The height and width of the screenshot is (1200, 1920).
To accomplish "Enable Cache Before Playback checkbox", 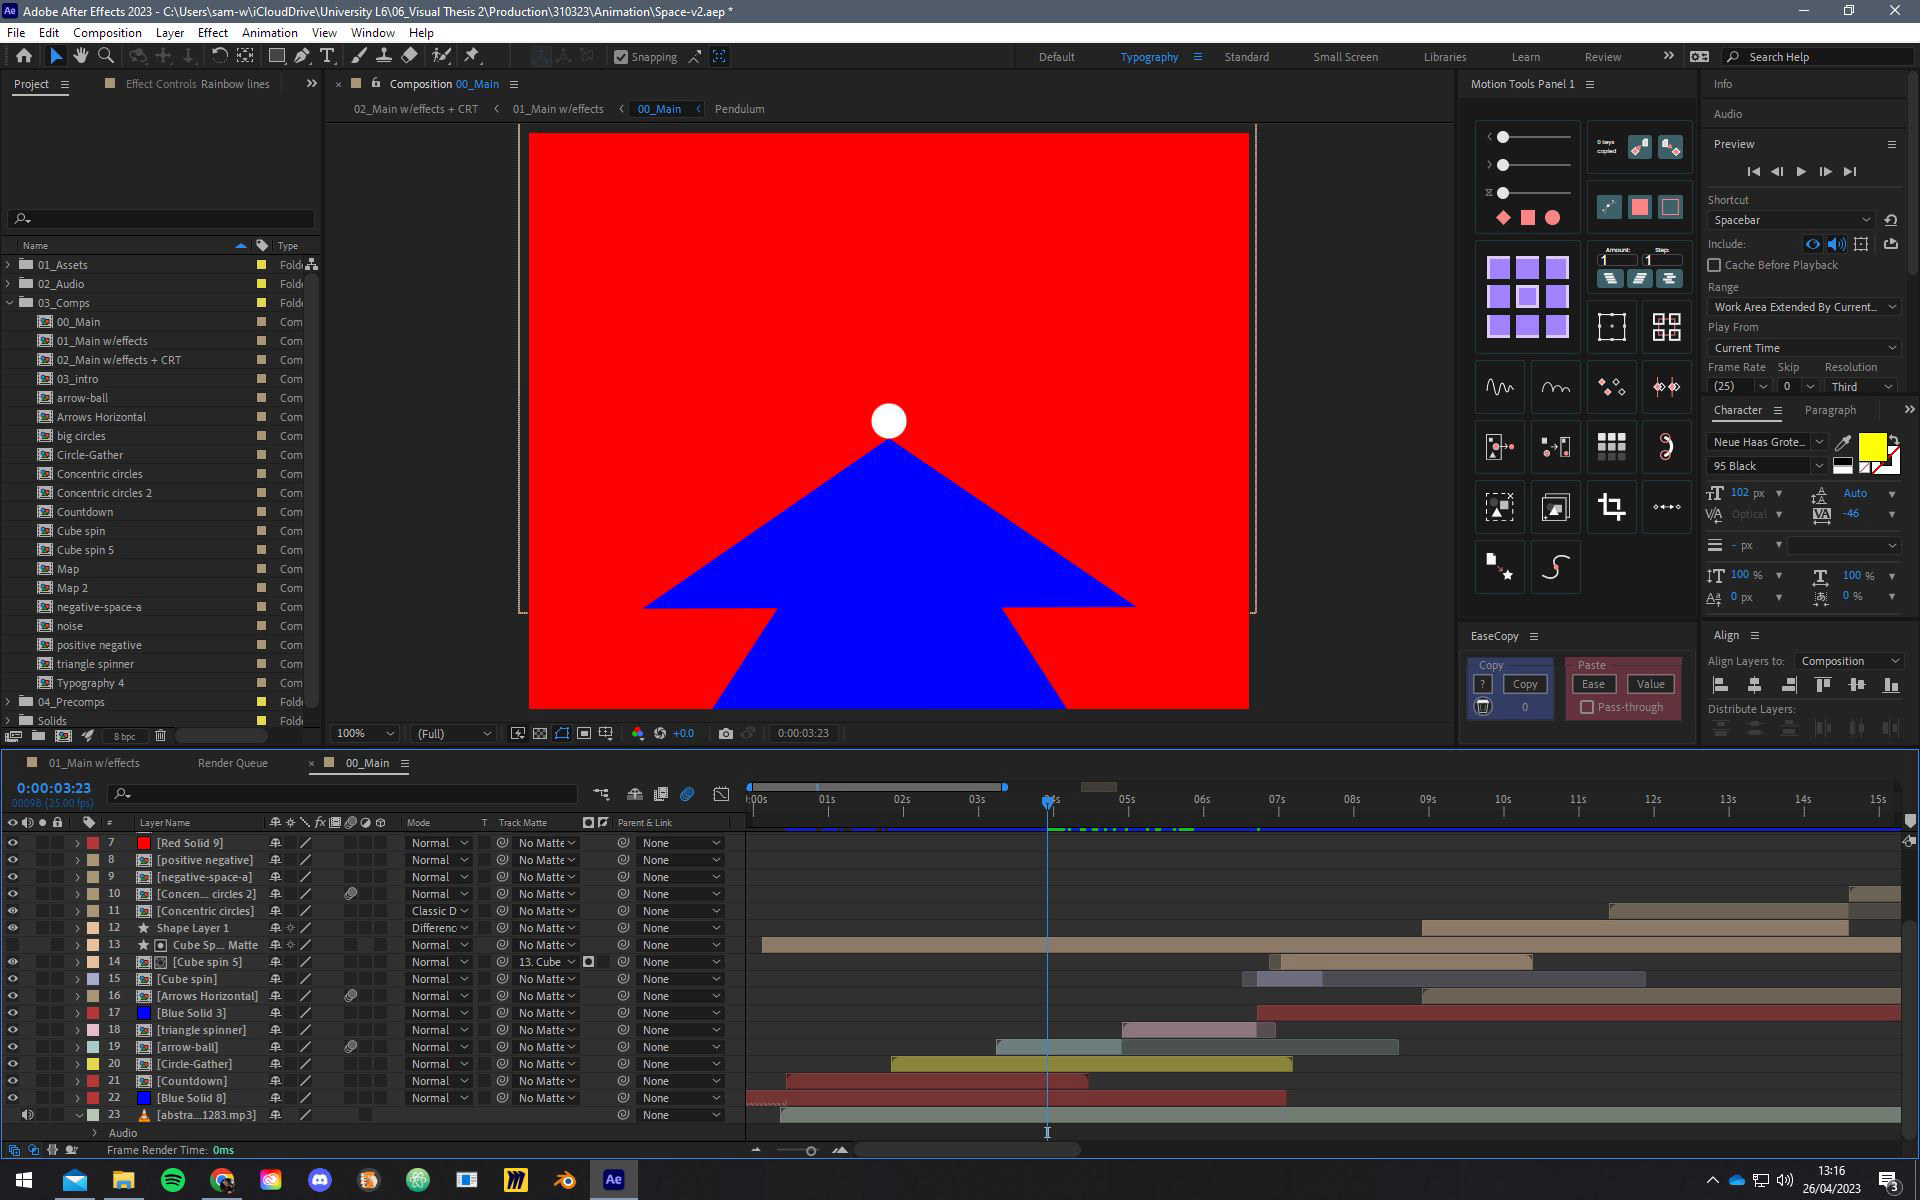I will tap(1714, 265).
